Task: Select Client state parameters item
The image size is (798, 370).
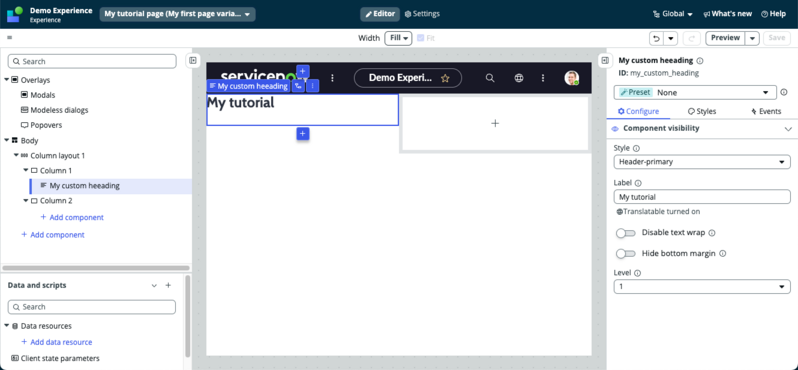Action: [x=55, y=358]
